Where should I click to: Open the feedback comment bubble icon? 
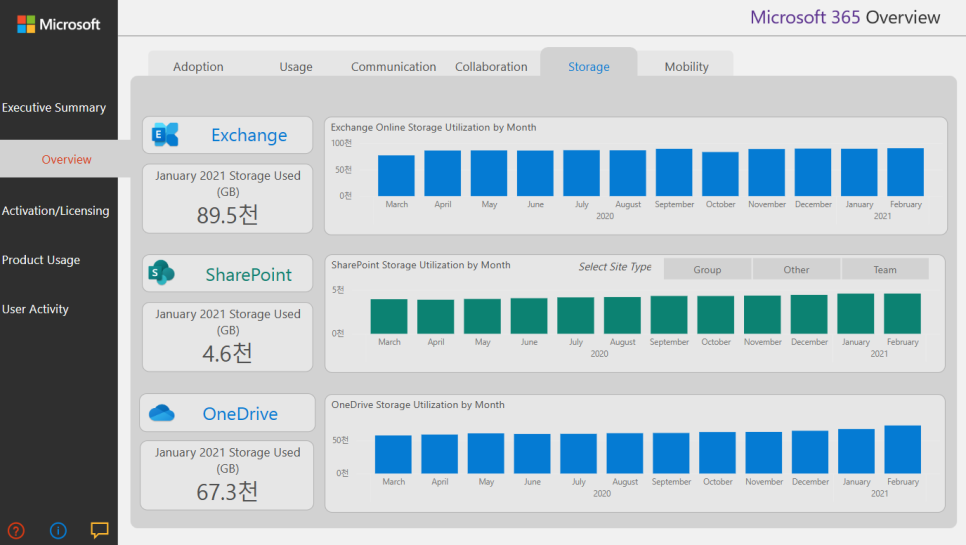click(99, 530)
